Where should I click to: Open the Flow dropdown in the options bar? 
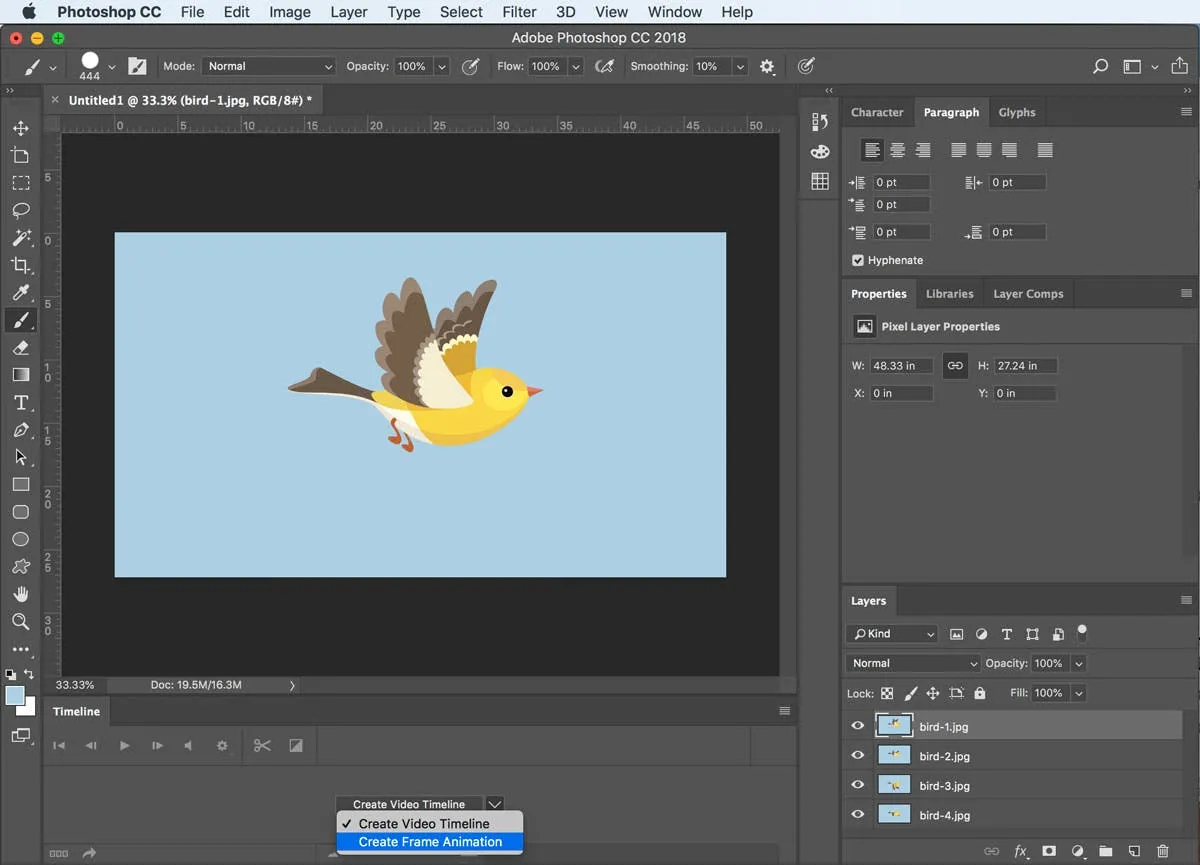(577, 66)
